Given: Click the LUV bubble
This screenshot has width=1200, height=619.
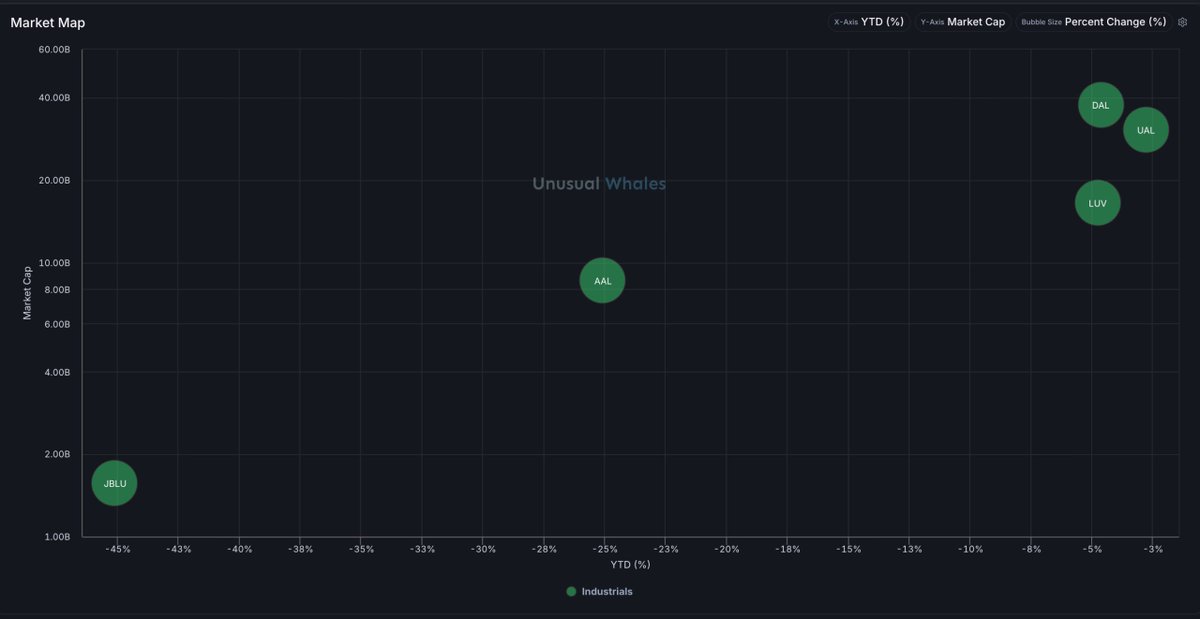Looking at the screenshot, I should (1097, 203).
